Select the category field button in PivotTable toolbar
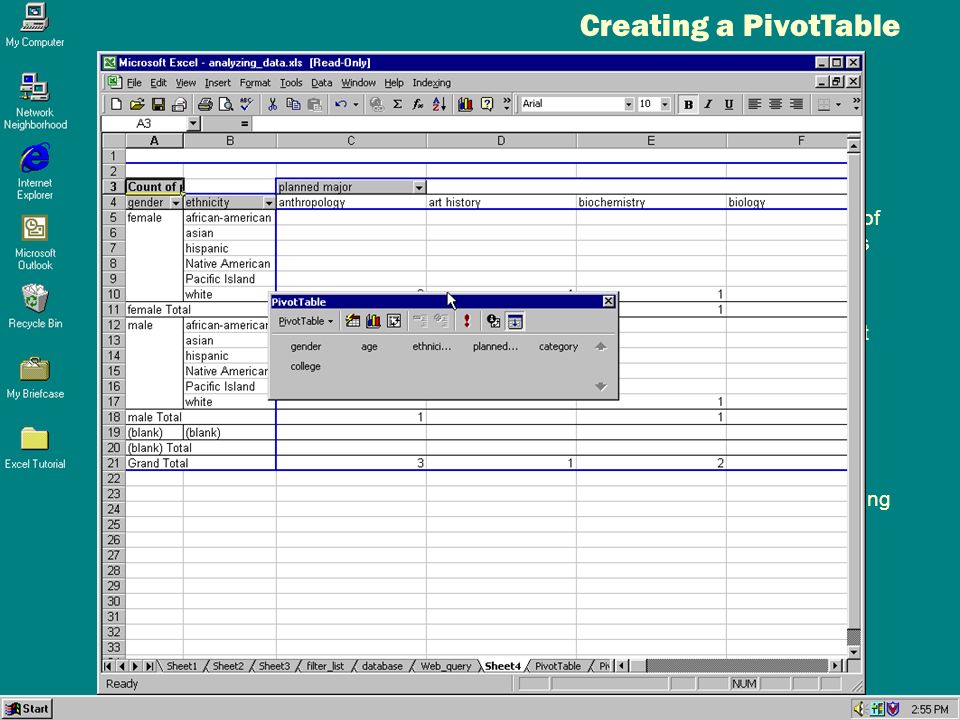The height and width of the screenshot is (720, 960). point(558,347)
